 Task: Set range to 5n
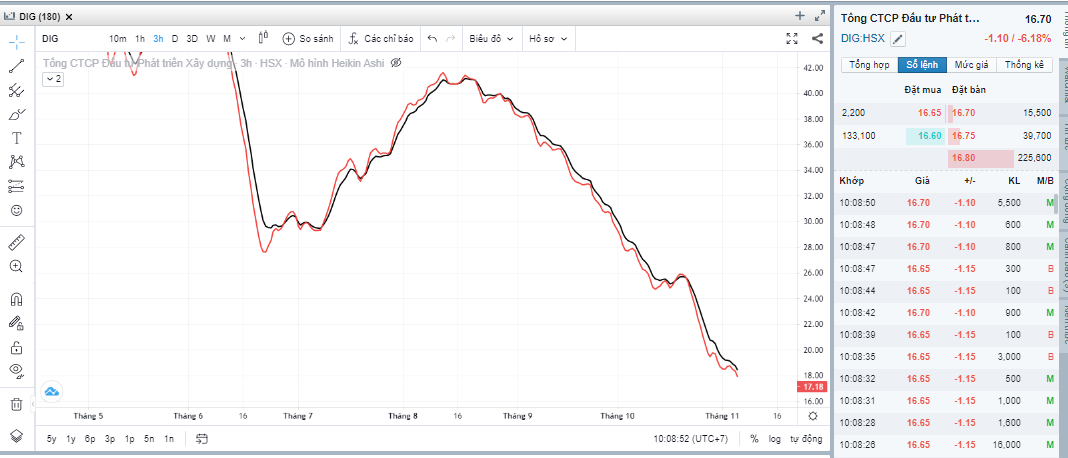149,439
